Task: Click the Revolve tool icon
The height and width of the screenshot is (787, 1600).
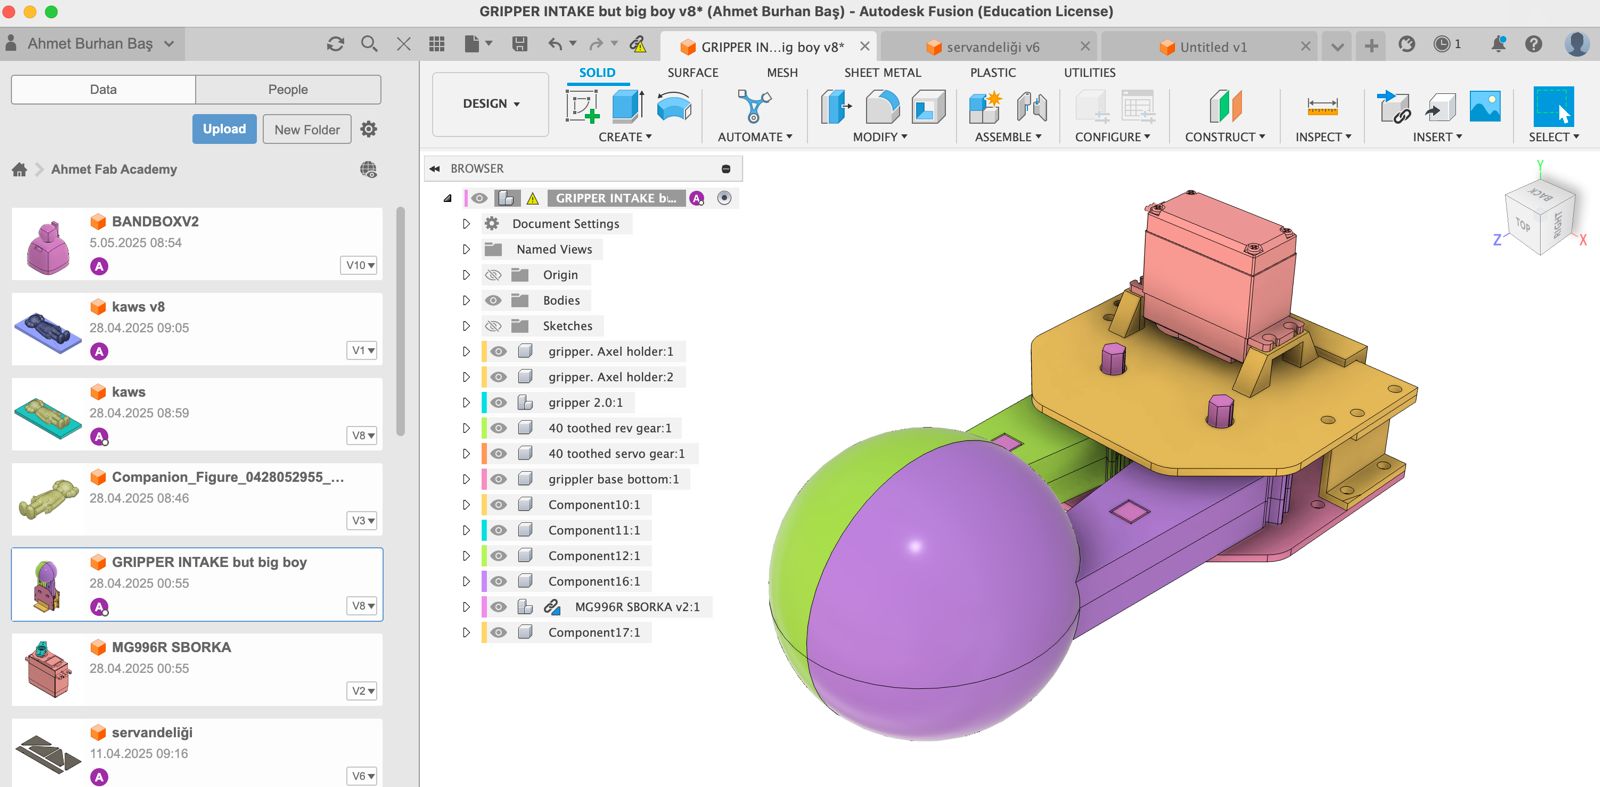Action: pyautogui.click(x=674, y=106)
